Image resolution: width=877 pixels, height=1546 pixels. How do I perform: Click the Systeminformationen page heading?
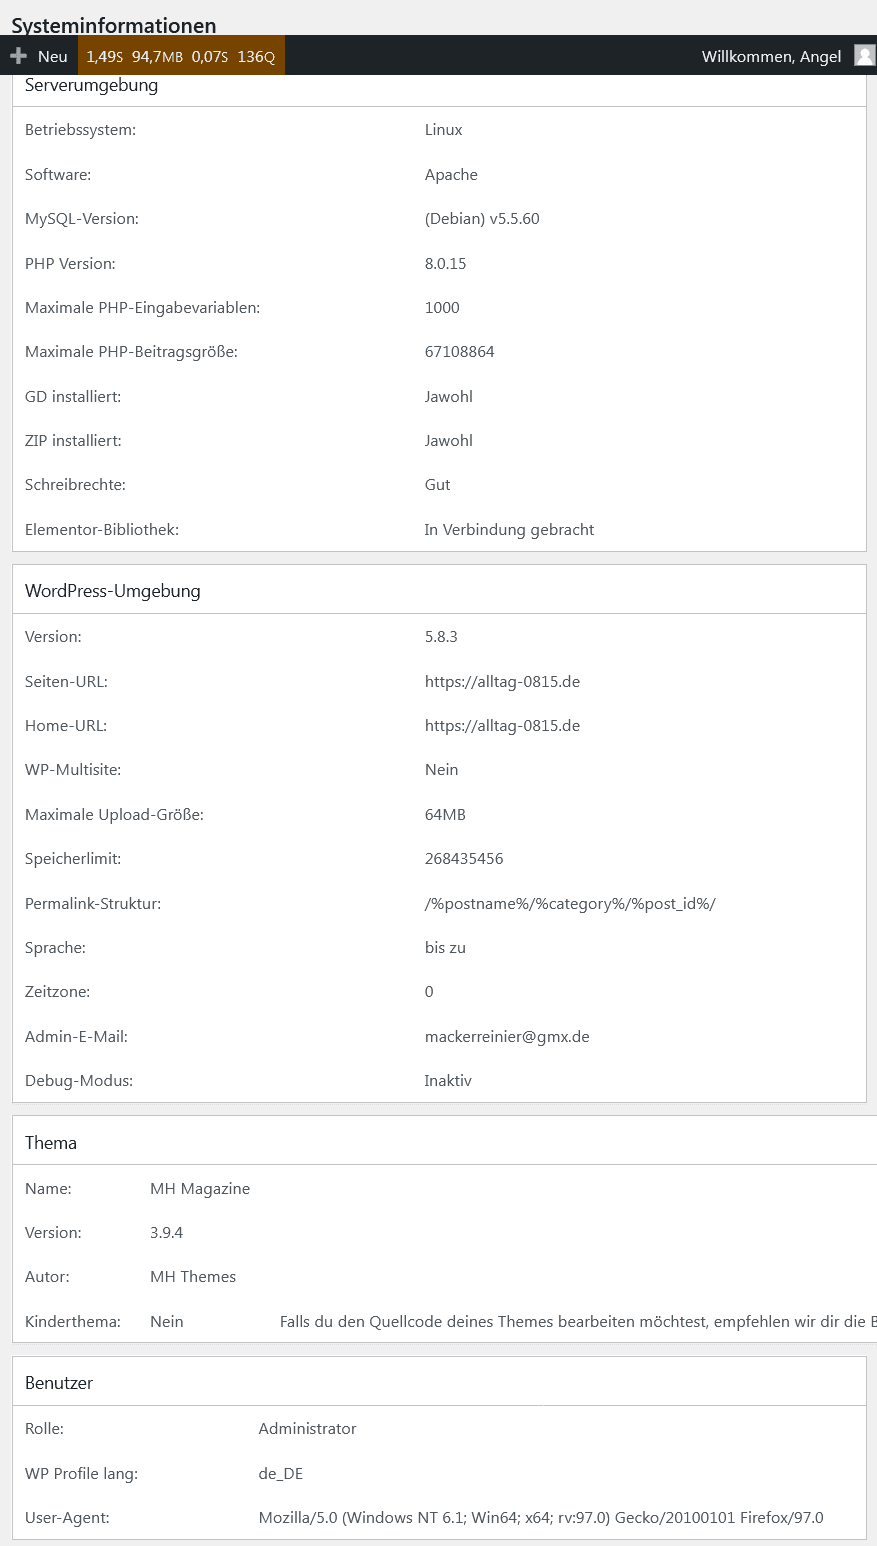114,26
